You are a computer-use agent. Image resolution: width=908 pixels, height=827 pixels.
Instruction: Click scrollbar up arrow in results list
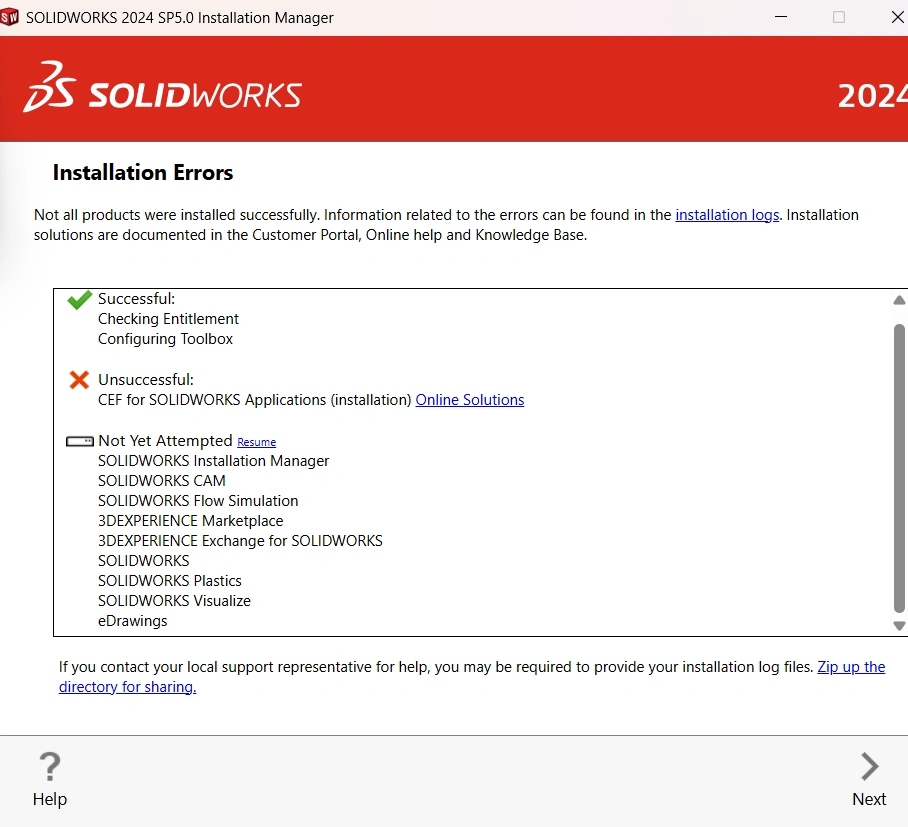pyautogui.click(x=899, y=300)
